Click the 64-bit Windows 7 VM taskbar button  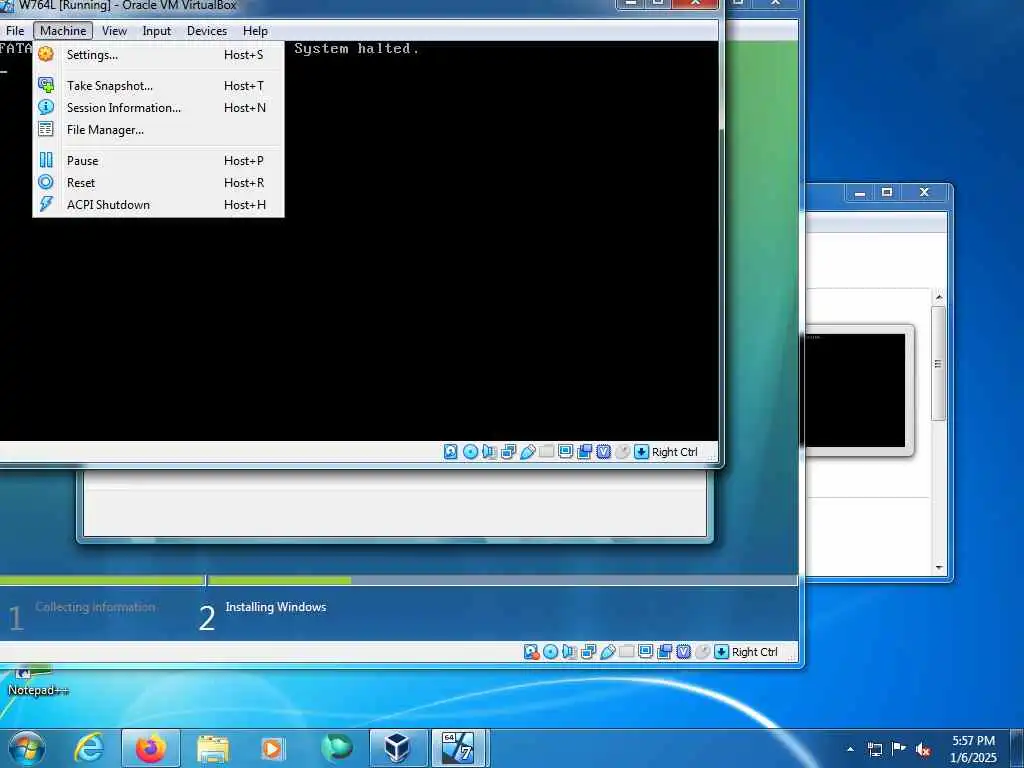click(459, 748)
